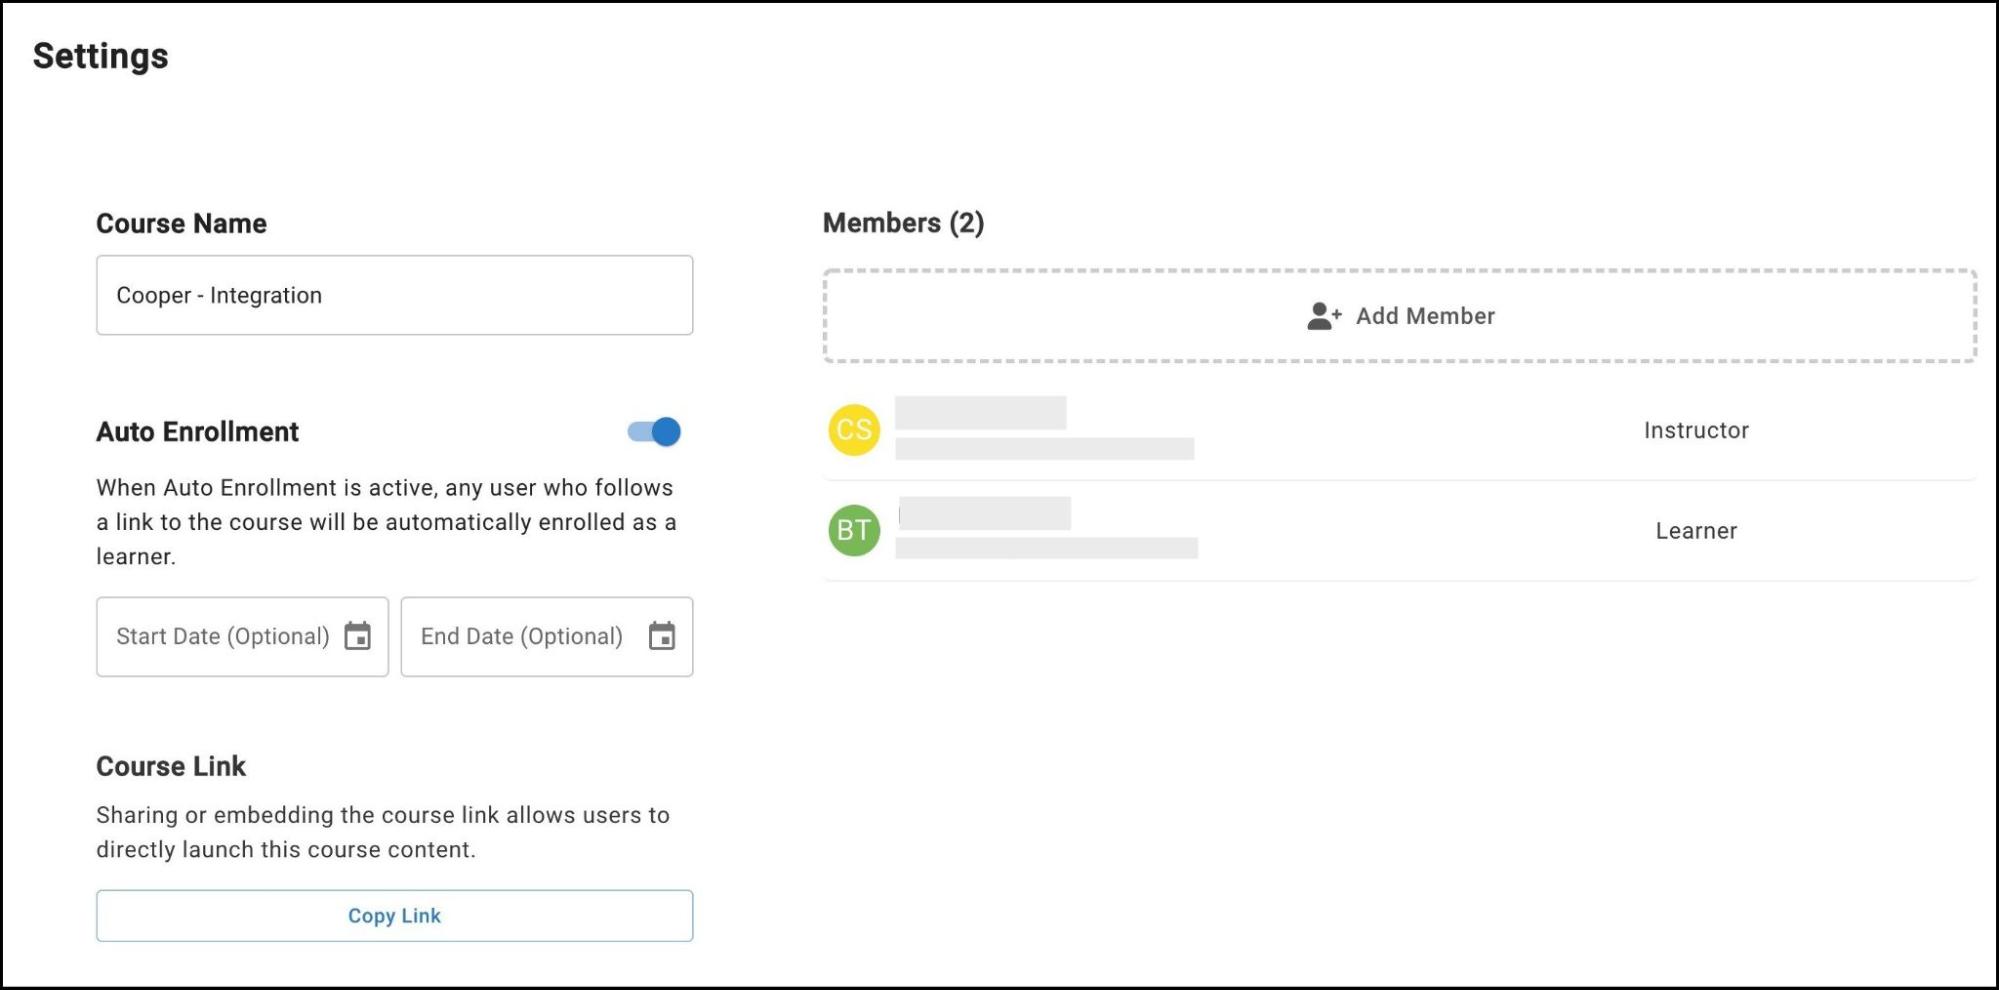Focus the End Date (Optional) field
The image size is (1999, 990).
pos(521,636)
